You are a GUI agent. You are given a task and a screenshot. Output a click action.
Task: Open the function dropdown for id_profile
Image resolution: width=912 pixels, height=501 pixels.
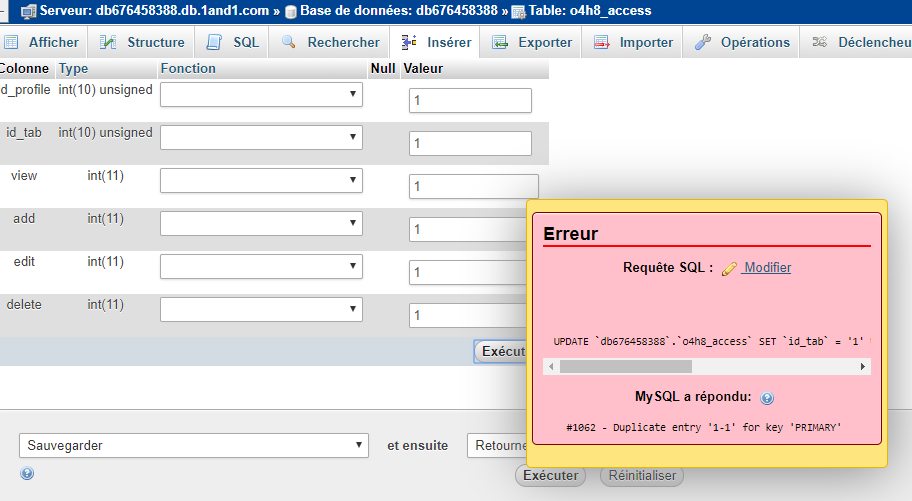261,94
